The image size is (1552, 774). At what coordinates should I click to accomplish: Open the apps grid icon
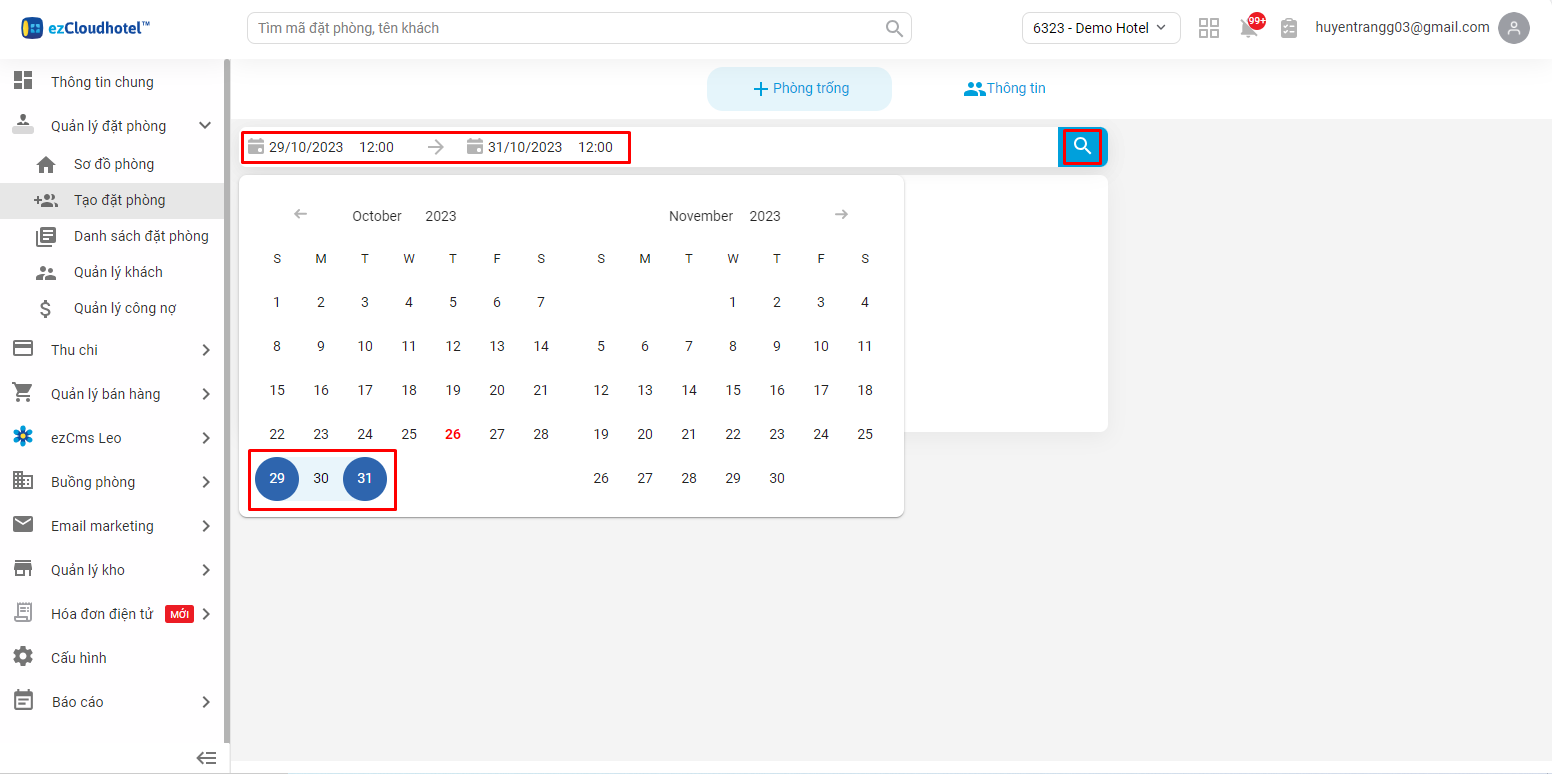click(1209, 28)
